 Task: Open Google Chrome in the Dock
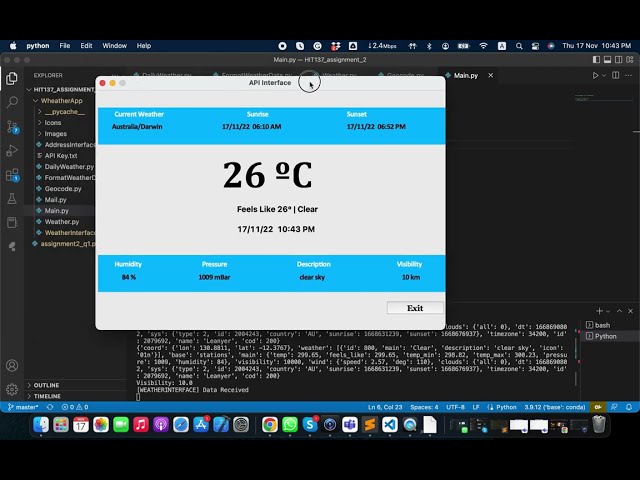pos(270,424)
